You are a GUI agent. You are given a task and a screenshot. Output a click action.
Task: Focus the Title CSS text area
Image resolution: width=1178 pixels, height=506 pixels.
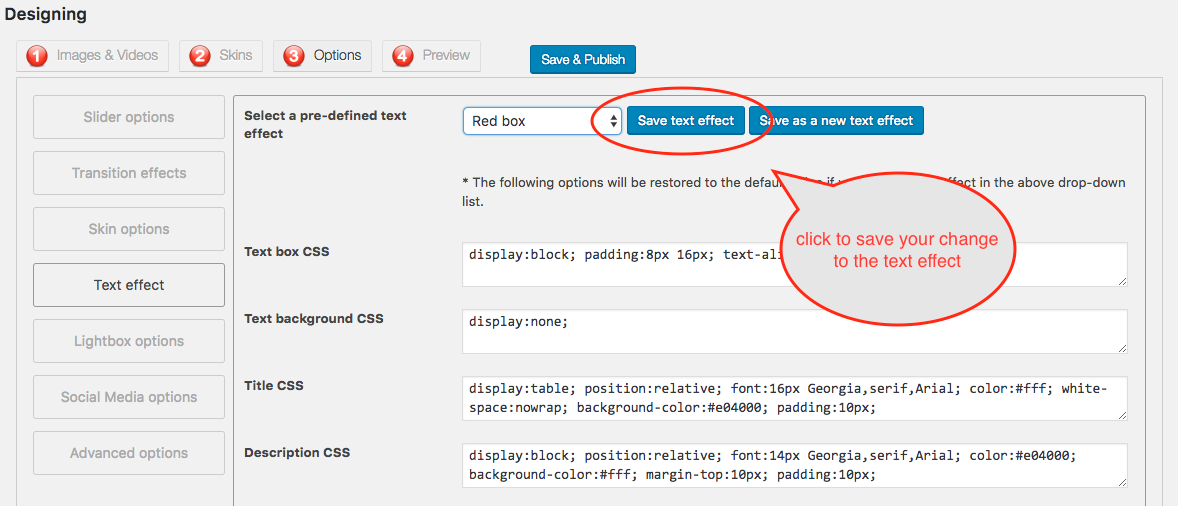pos(794,398)
